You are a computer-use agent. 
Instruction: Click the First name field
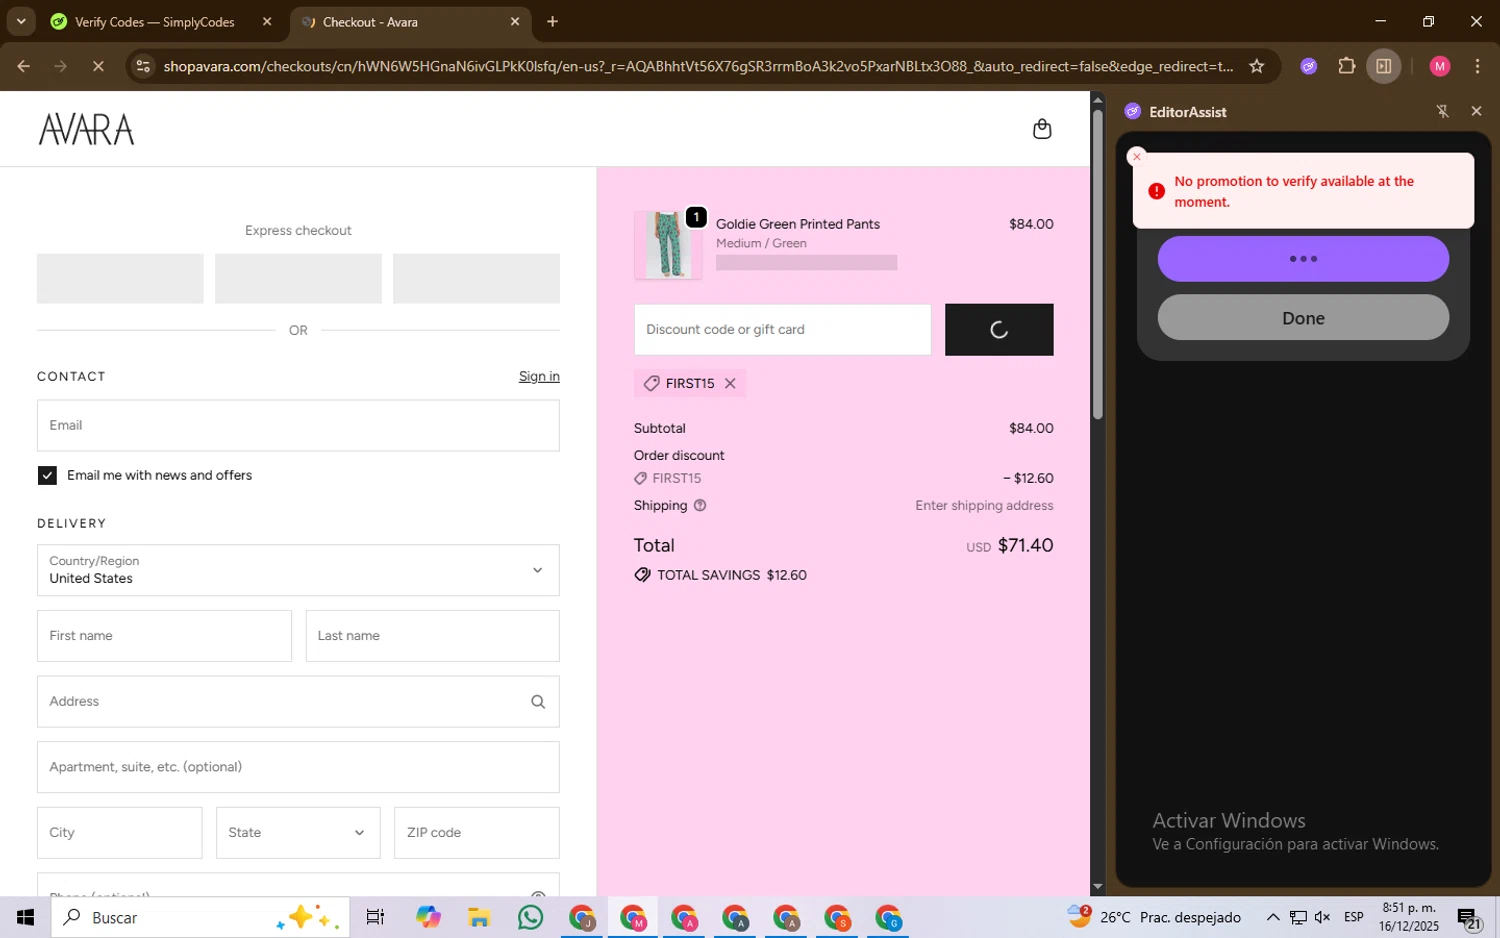pyautogui.click(x=164, y=636)
